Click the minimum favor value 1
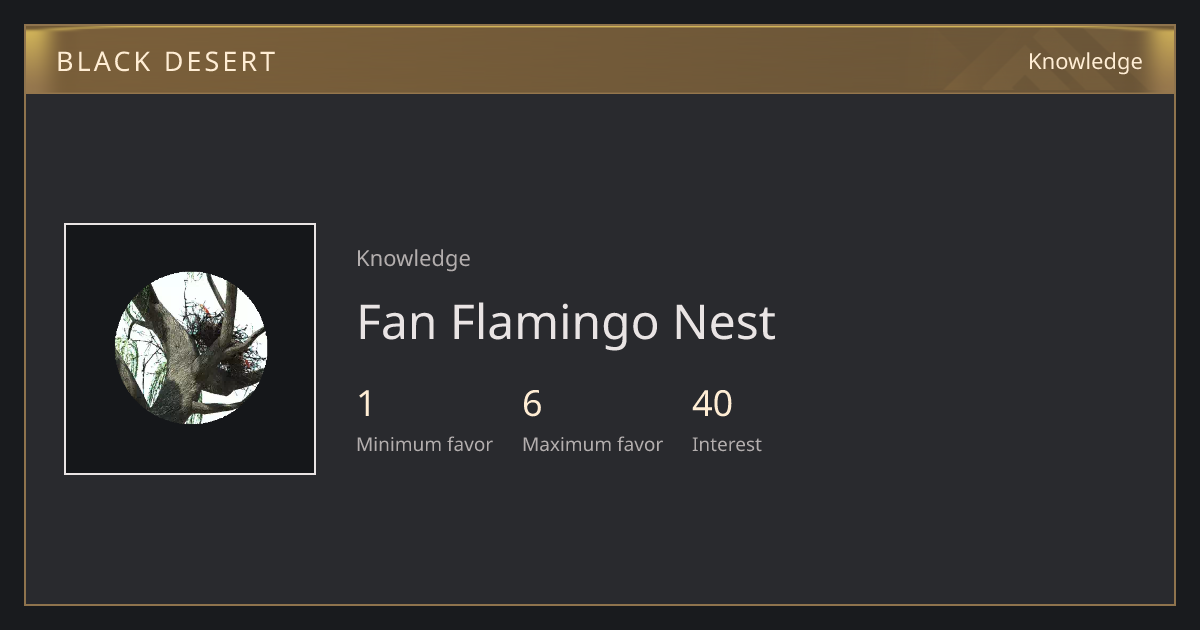The width and height of the screenshot is (1200, 630). tap(365, 404)
